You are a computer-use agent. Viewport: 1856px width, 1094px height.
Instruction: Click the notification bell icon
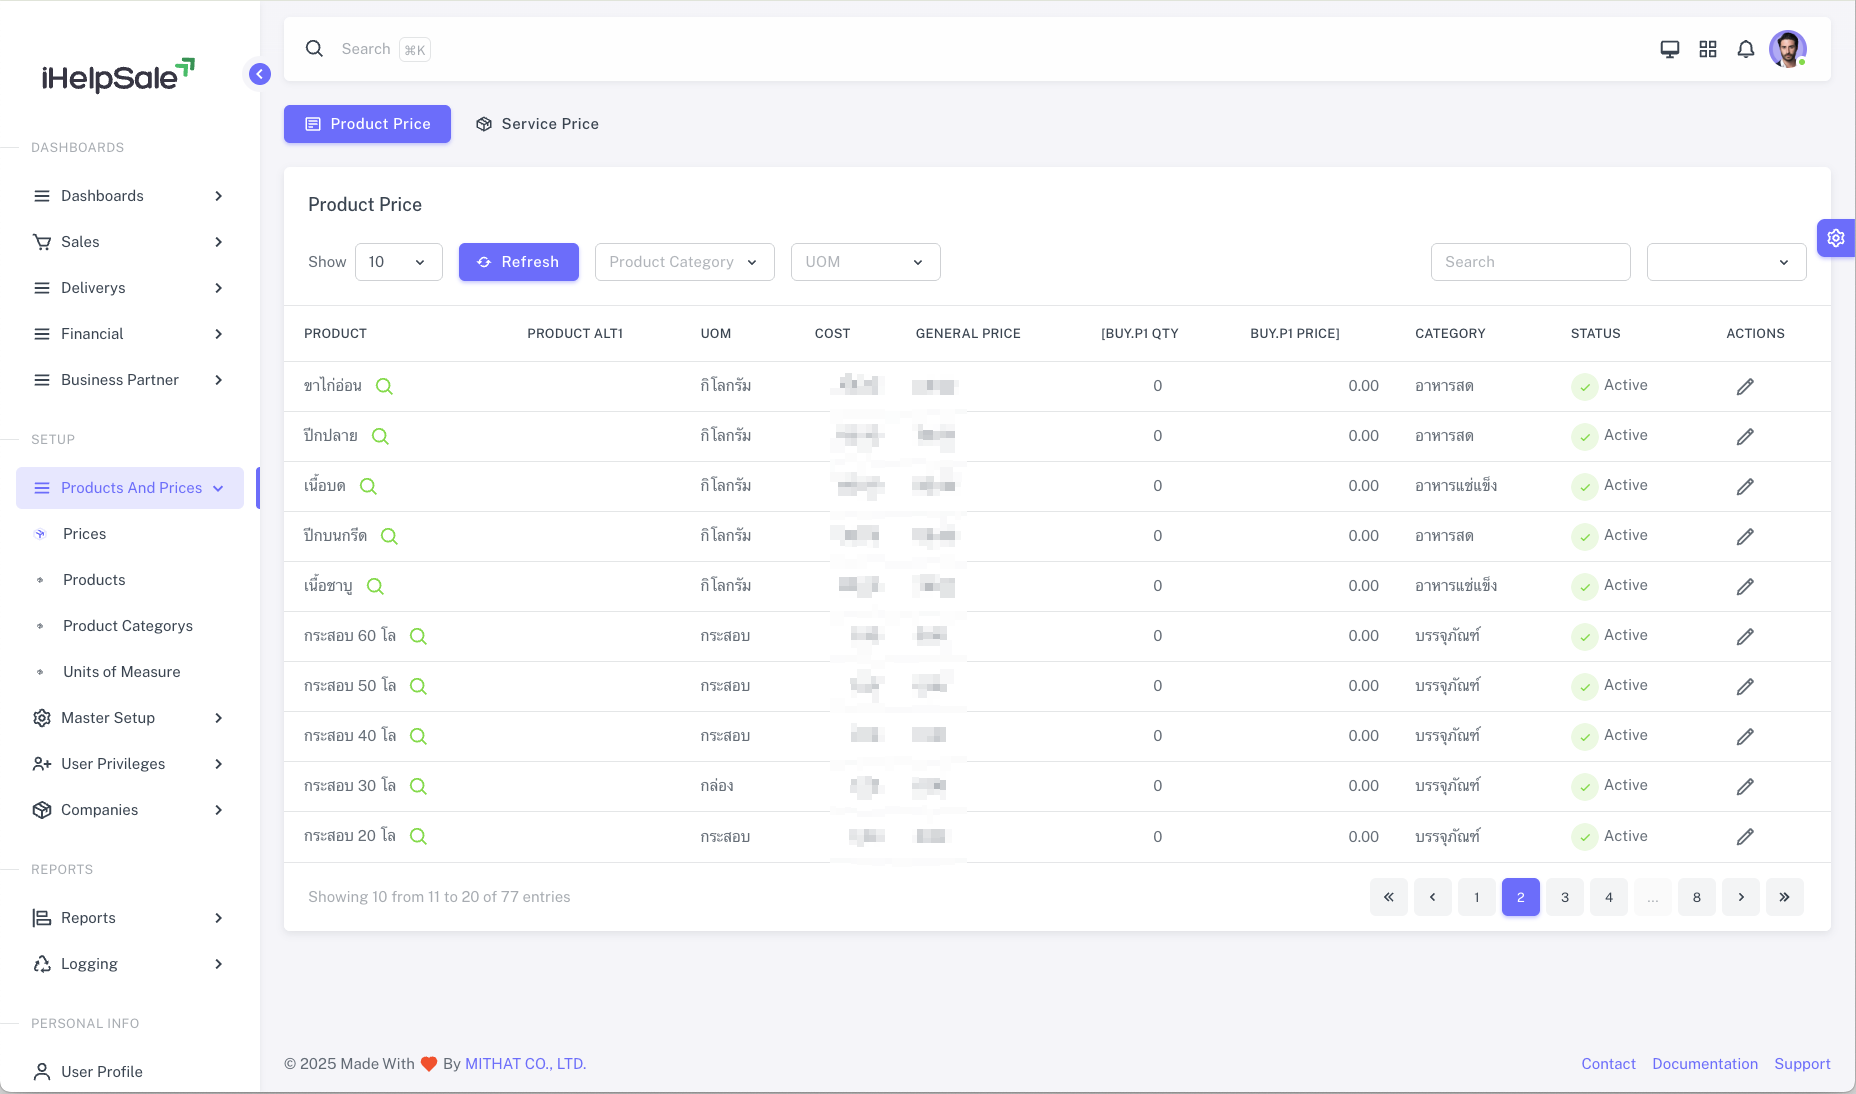tap(1745, 49)
